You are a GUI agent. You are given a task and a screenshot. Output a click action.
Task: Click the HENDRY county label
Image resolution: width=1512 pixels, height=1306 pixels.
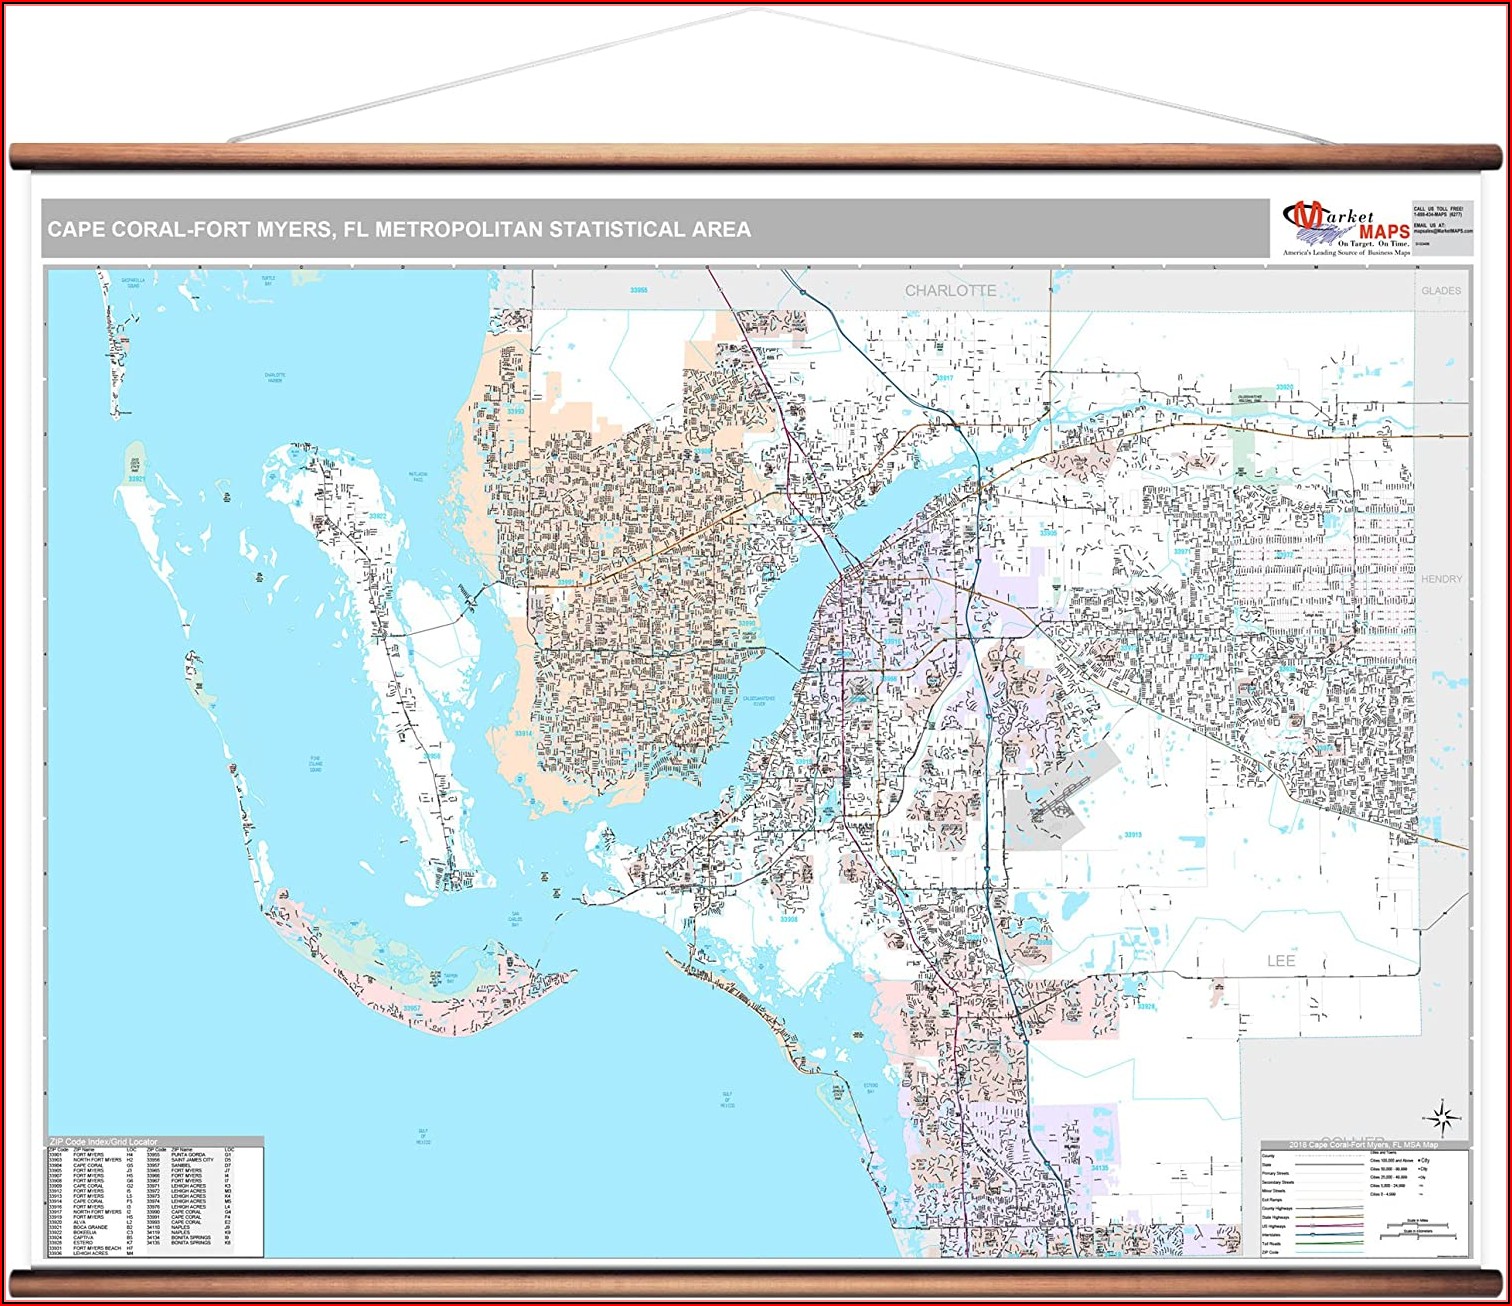1441,579
